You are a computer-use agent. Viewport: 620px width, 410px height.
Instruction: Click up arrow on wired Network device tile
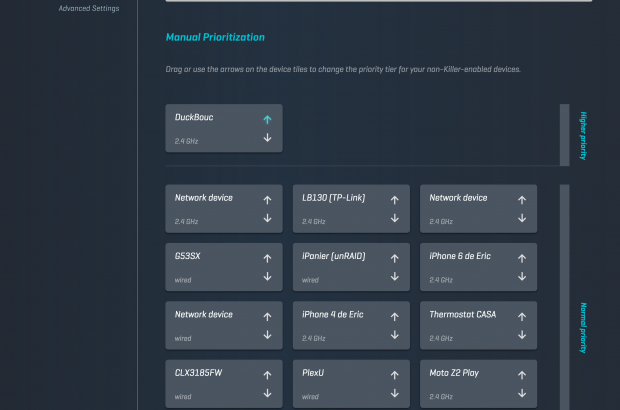coord(267,316)
